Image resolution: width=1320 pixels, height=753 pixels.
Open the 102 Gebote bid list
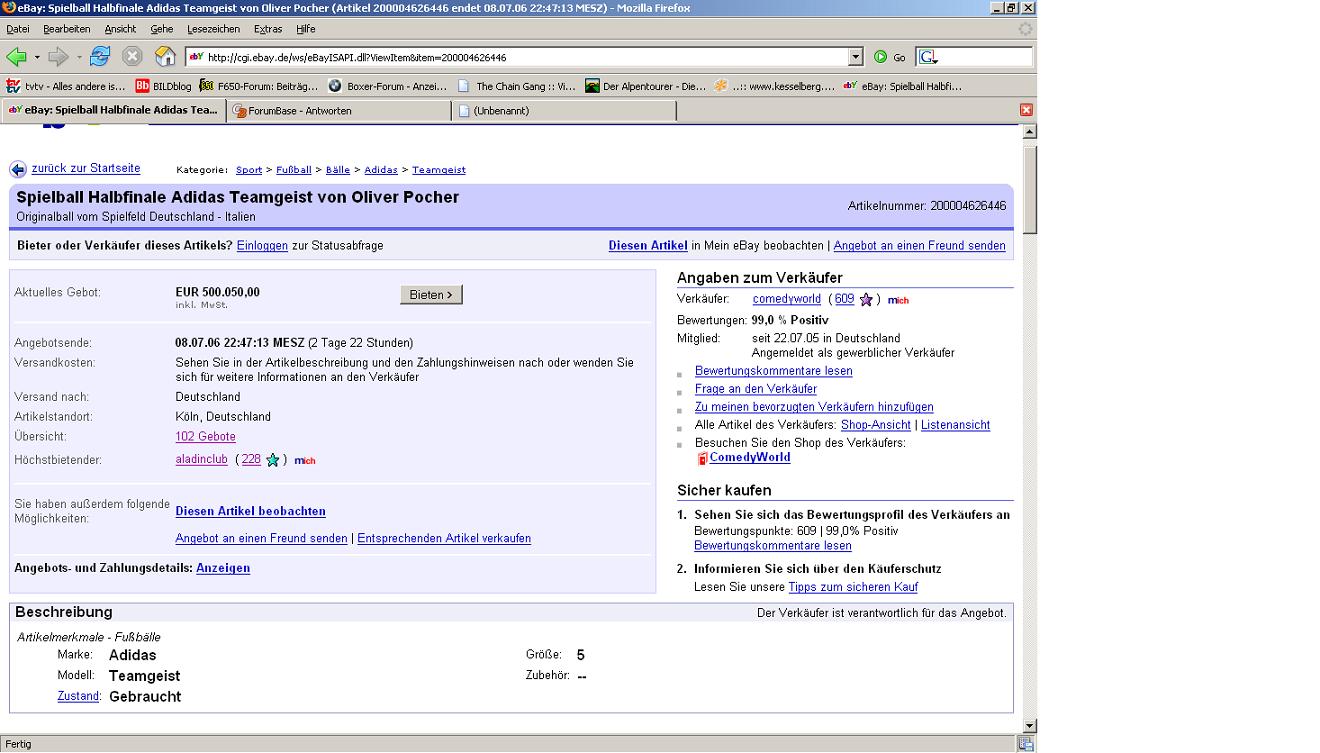pyautogui.click(x=206, y=436)
